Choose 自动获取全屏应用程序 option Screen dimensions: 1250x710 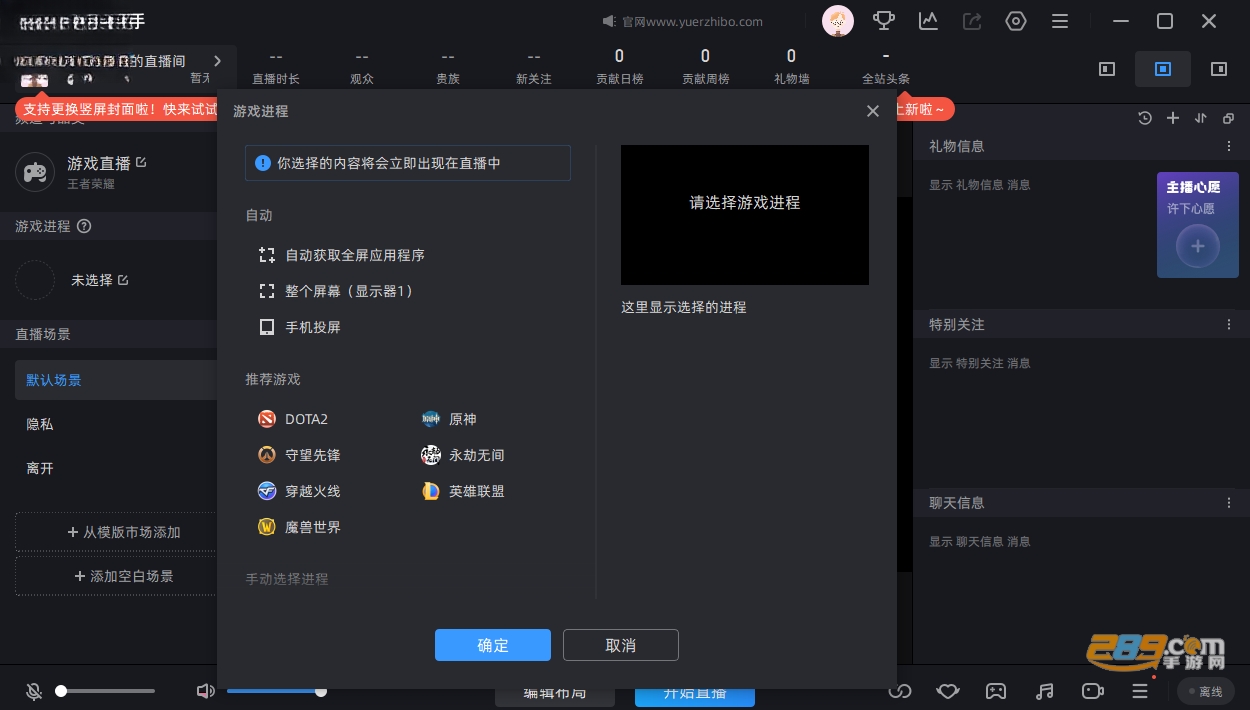[x=342, y=255]
